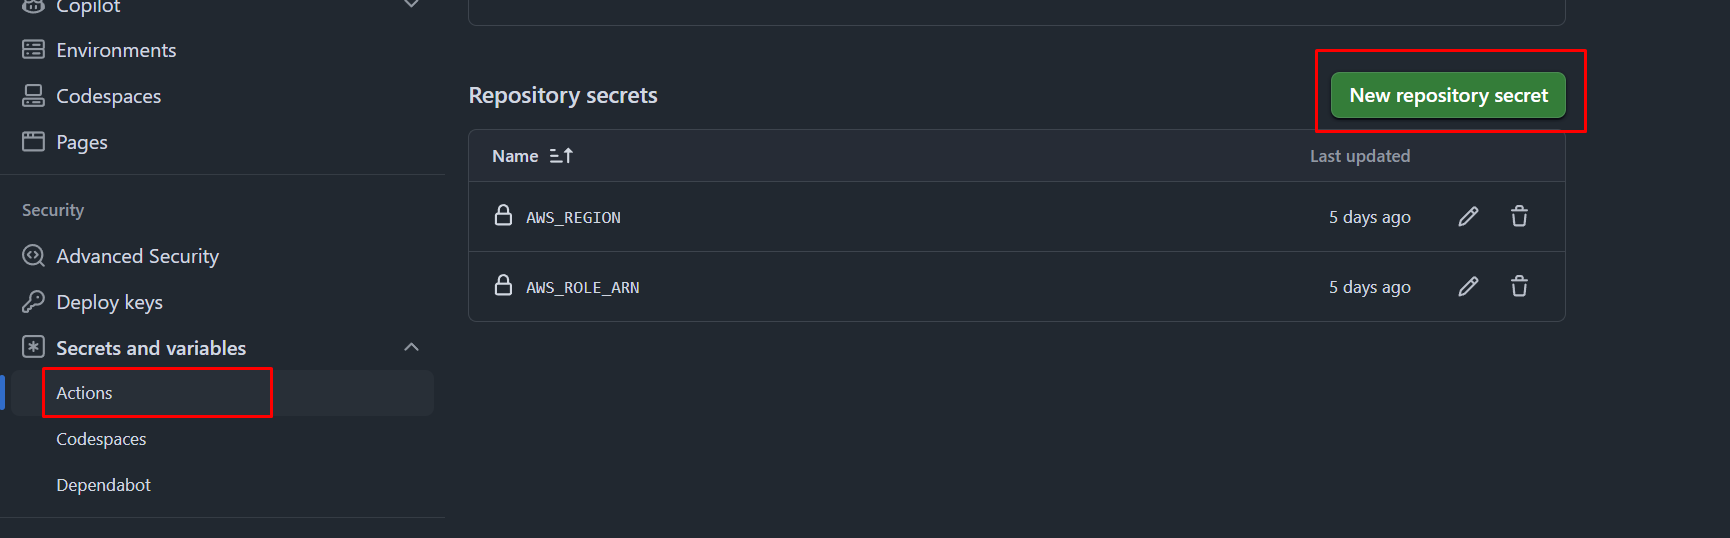Click New repository secret button
This screenshot has width=1730, height=538.
pyautogui.click(x=1448, y=96)
